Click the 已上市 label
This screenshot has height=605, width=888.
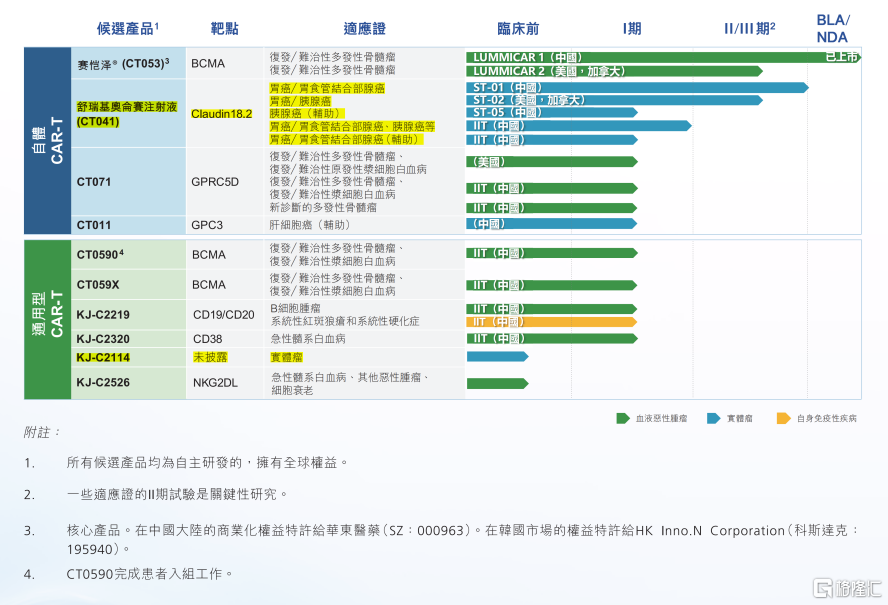pos(842,57)
